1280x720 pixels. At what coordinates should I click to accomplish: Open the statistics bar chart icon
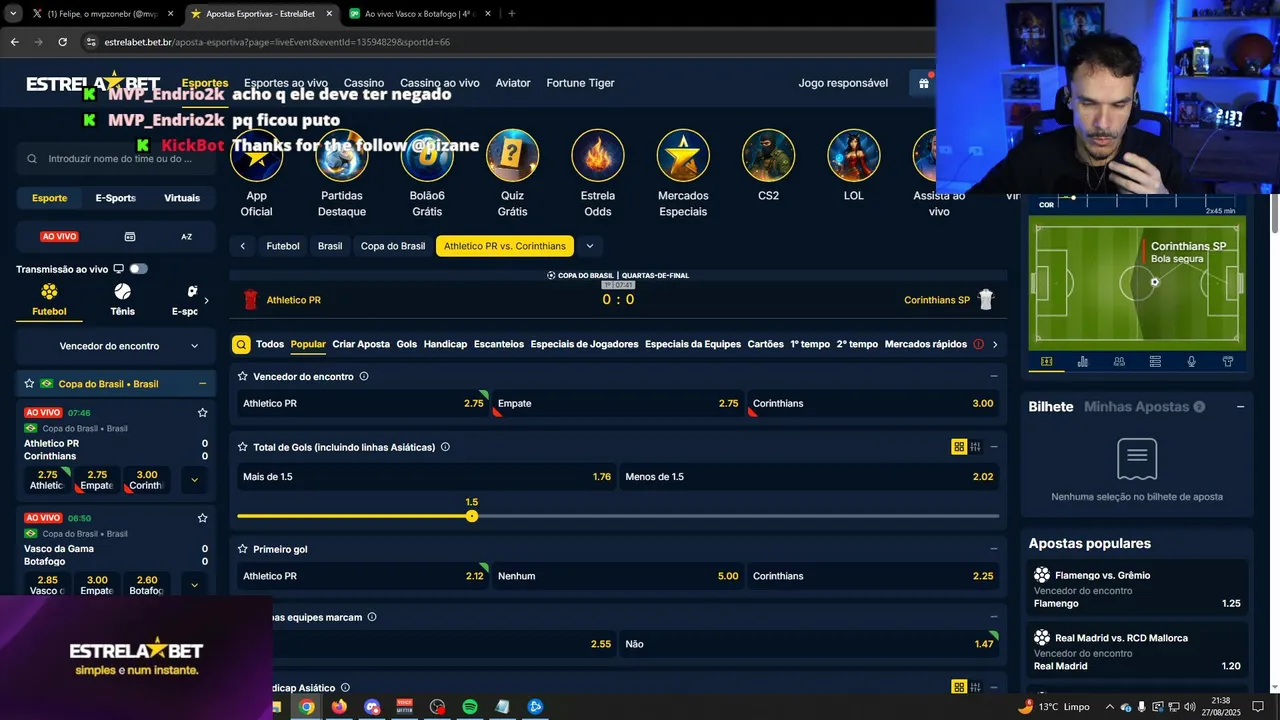pyautogui.click(x=1083, y=362)
